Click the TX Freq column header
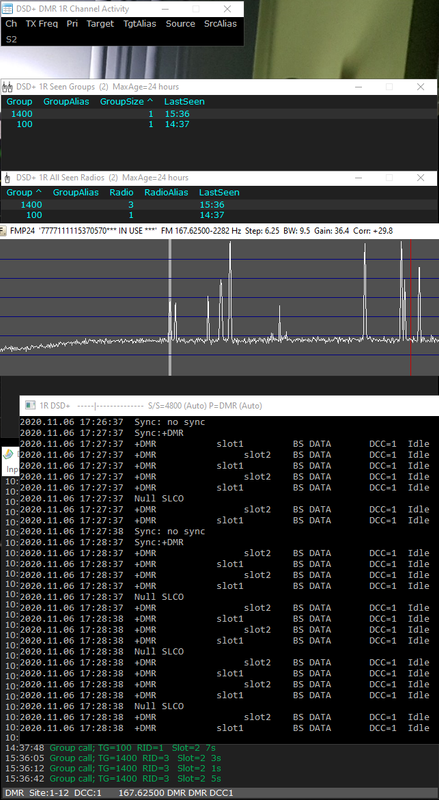The width and height of the screenshot is (439, 800). pyautogui.click(x=42, y=23)
